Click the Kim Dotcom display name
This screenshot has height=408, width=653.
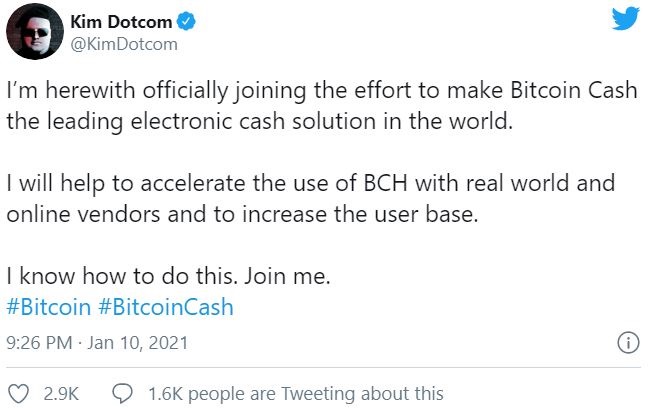pyautogui.click(x=123, y=21)
